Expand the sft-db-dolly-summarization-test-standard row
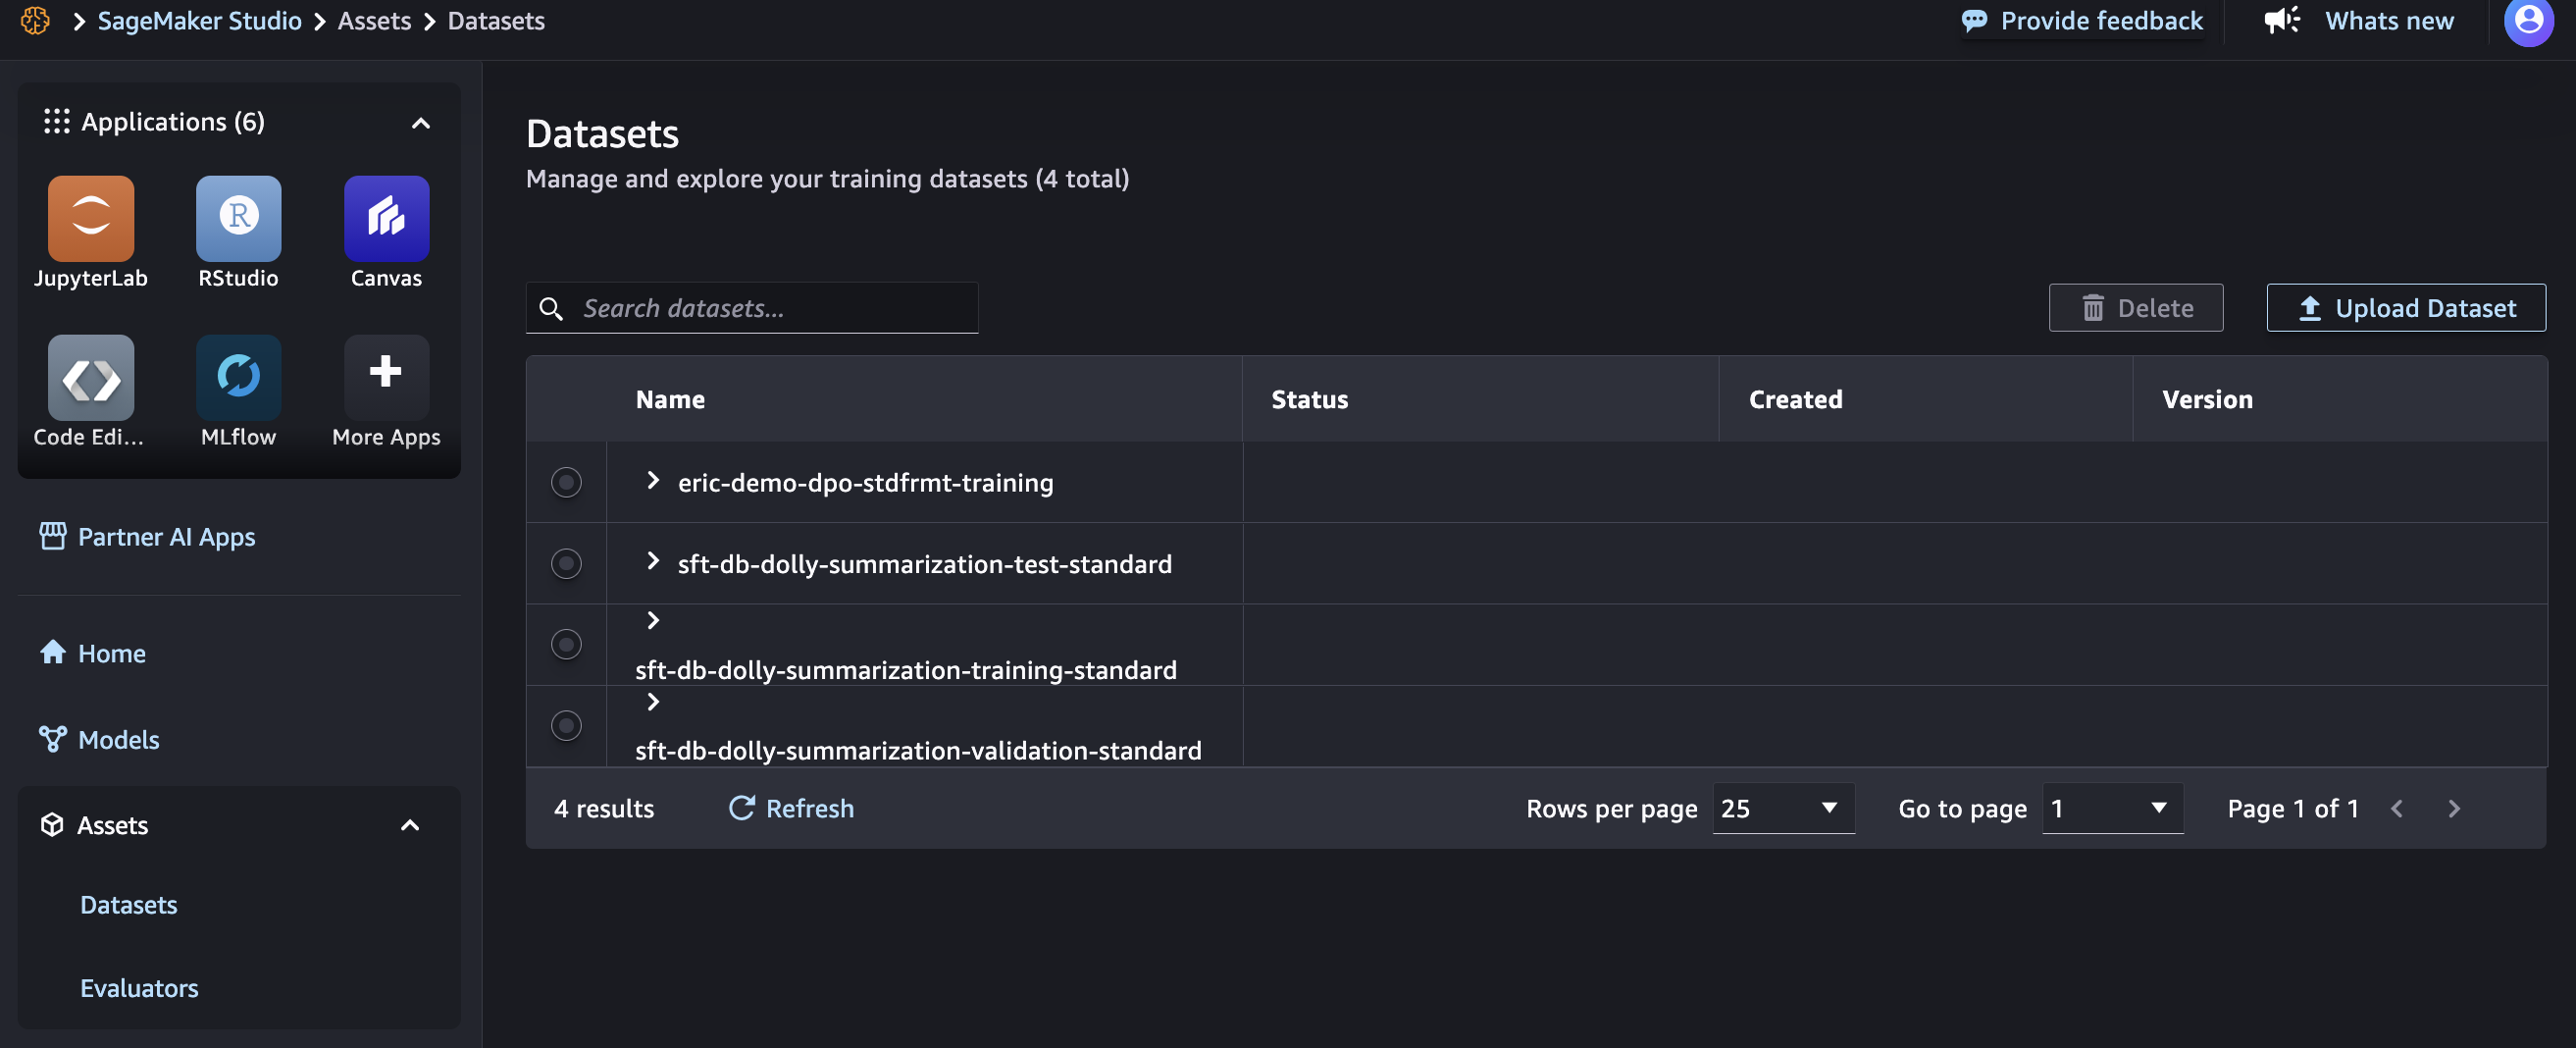This screenshot has width=2576, height=1048. point(653,561)
